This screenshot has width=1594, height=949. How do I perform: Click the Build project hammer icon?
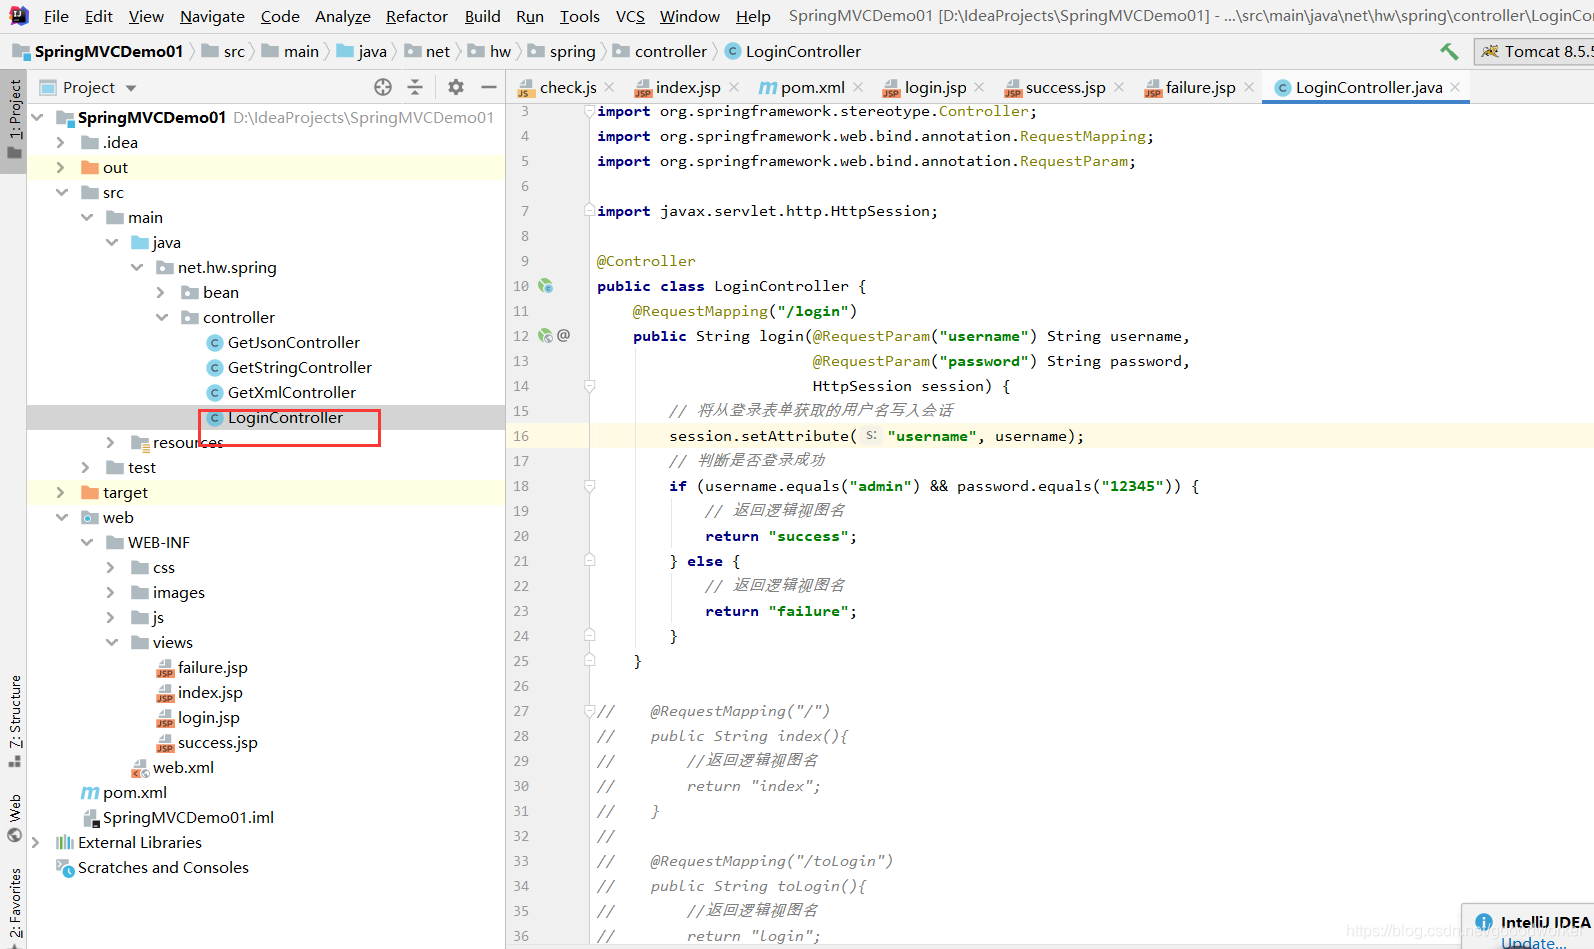[1449, 51]
